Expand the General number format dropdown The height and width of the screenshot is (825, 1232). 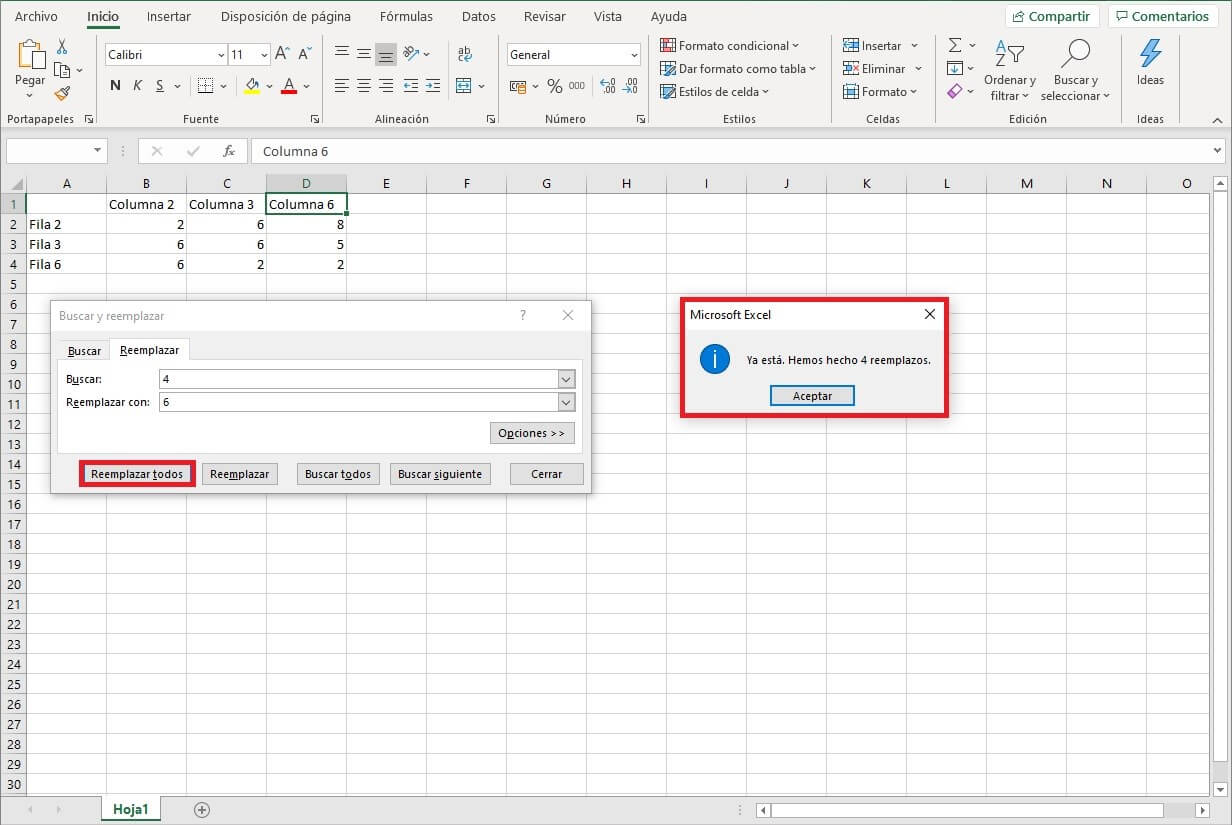634,55
